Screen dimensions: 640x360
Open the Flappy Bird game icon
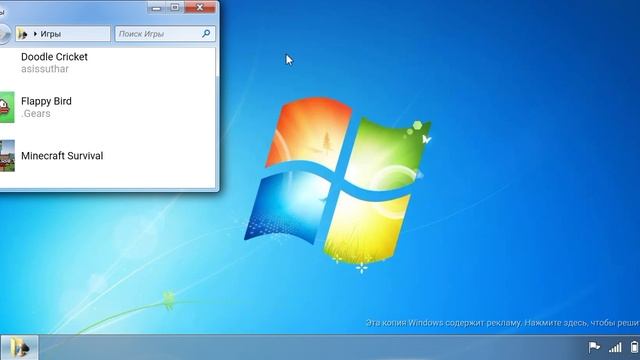pos(7,107)
